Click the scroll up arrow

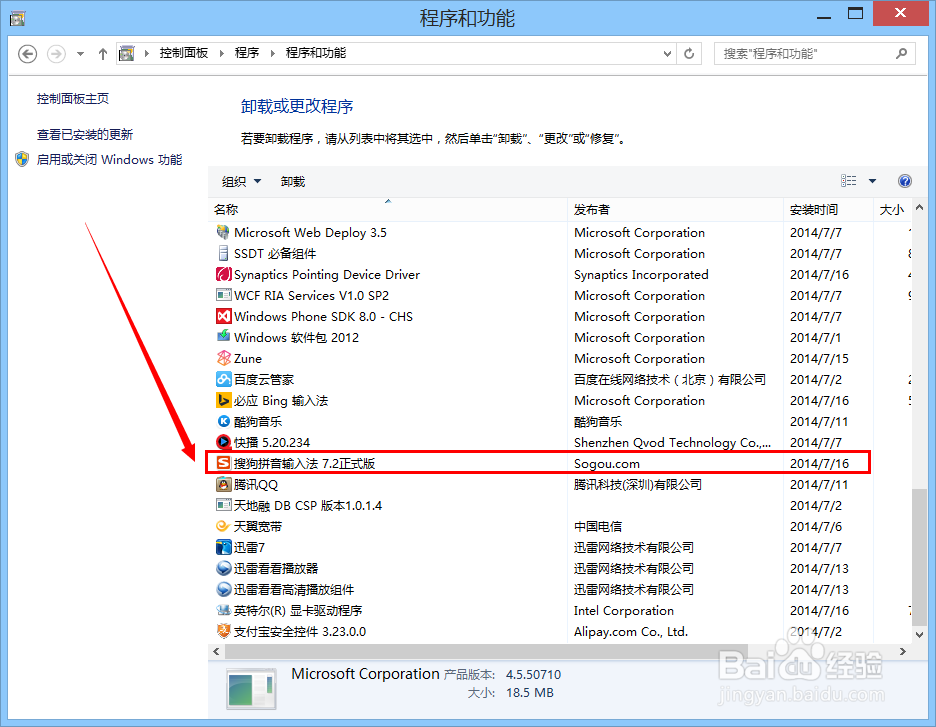919,208
